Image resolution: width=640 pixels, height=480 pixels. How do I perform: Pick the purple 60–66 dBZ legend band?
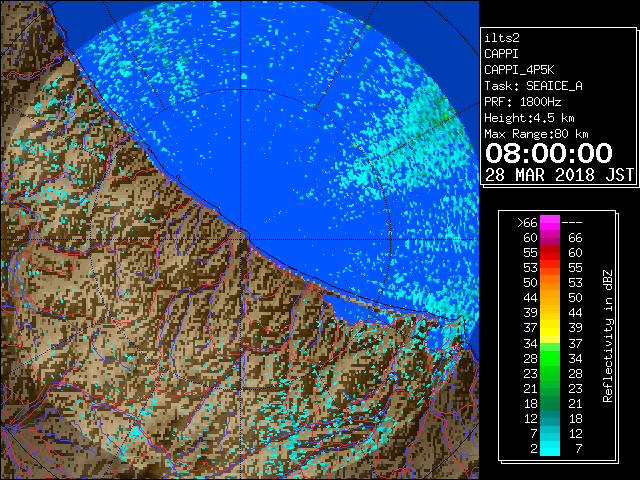[x=550, y=238]
